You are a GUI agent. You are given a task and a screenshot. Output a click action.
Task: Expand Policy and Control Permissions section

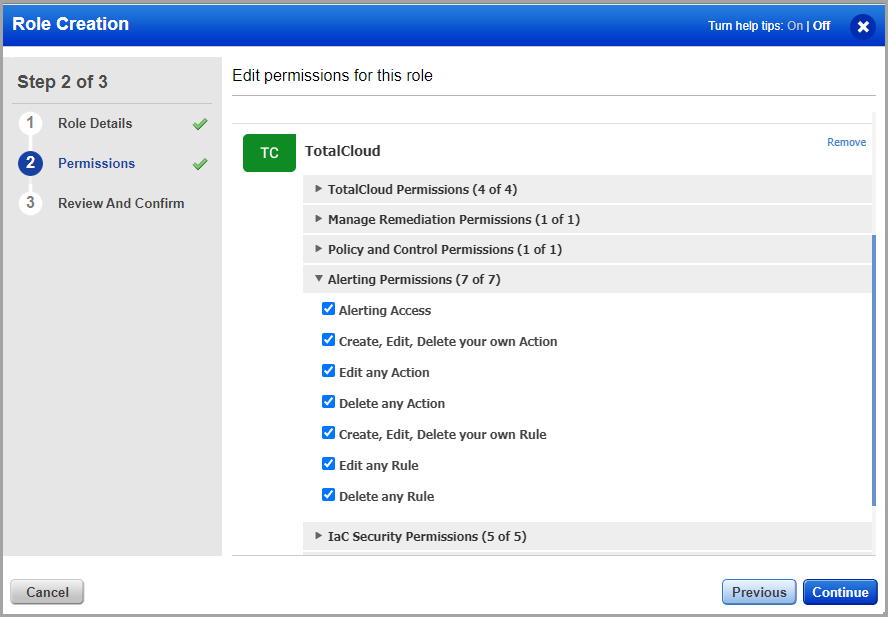(x=587, y=249)
